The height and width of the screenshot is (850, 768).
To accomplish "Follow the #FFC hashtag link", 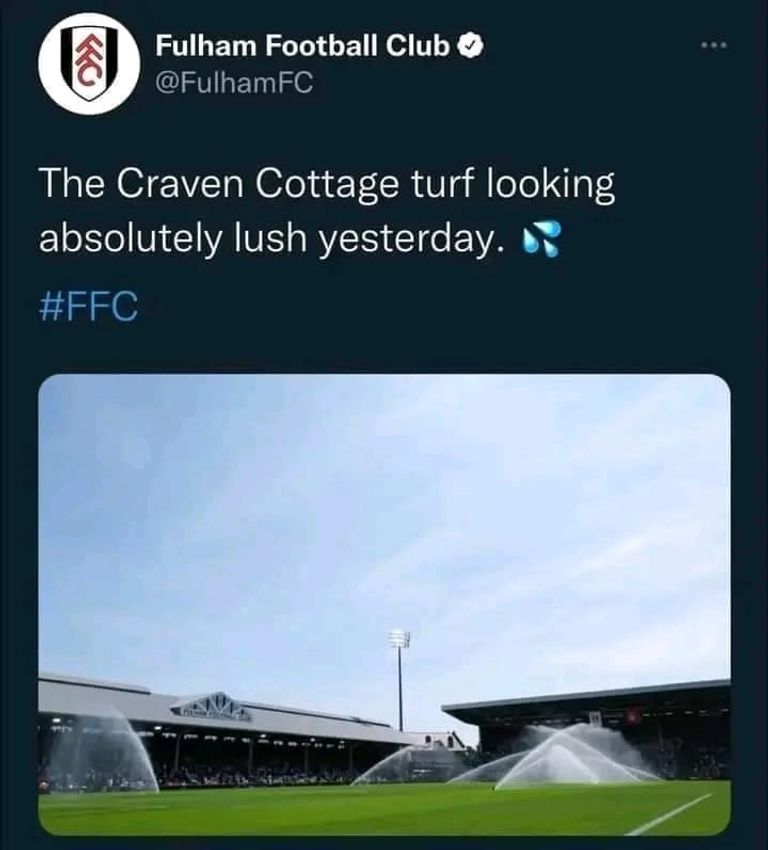I will 88,307.
